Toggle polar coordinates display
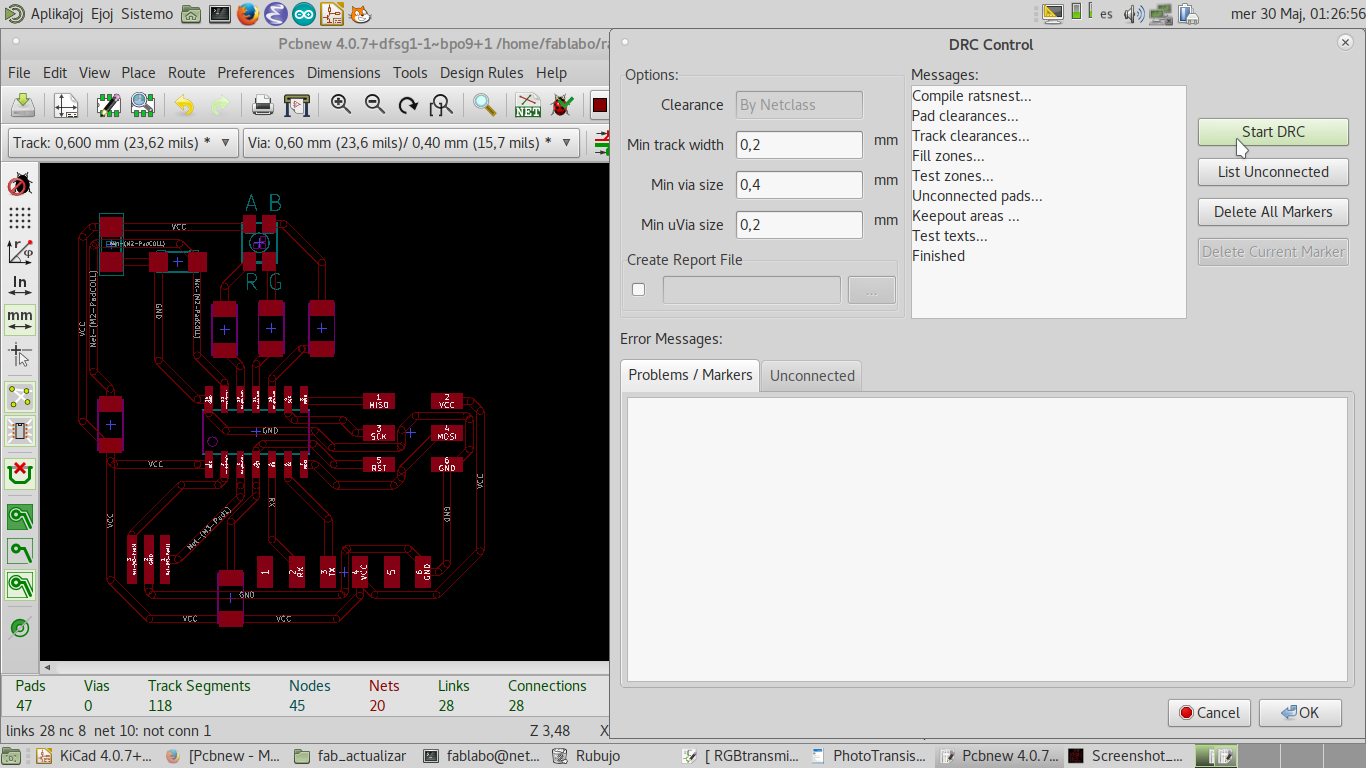Image resolution: width=1366 pixels, height=768 pixels. (20, 252)
